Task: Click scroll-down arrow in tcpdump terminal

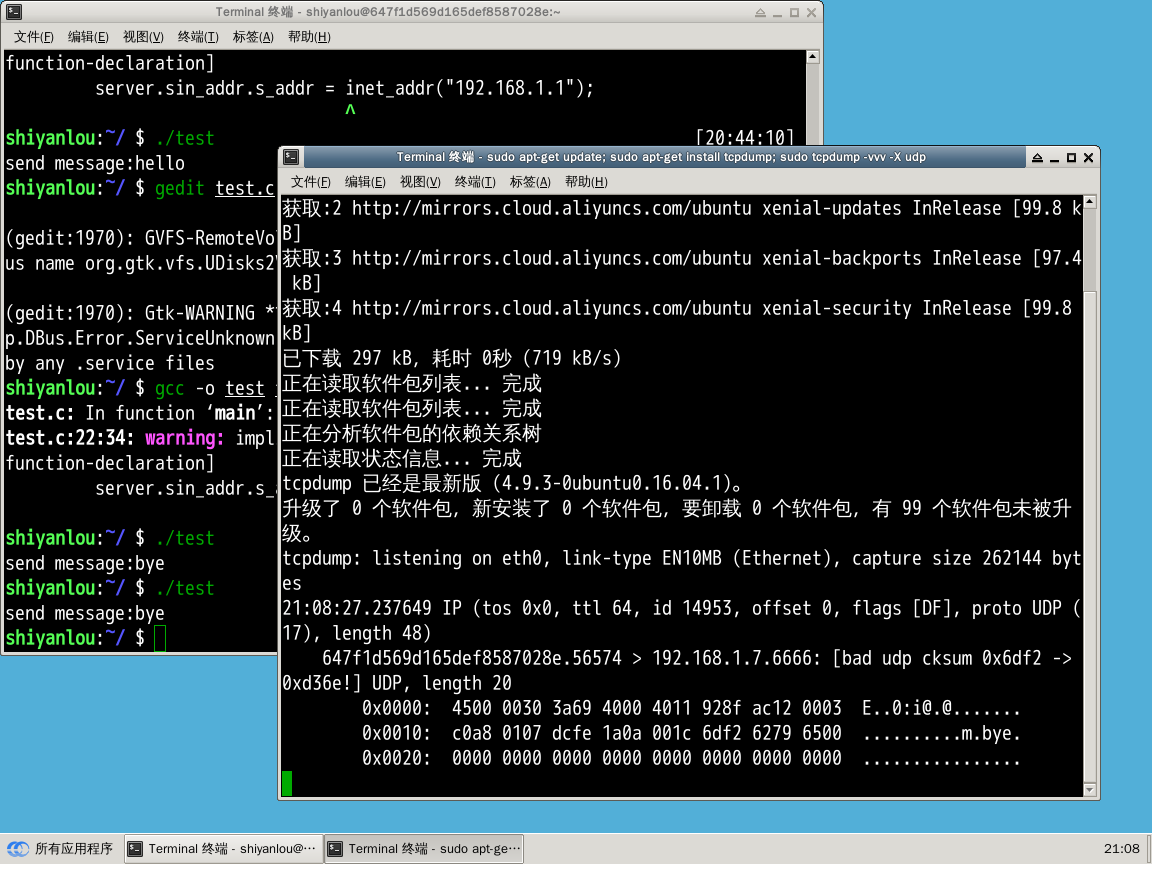Action: coord(1090,790)
